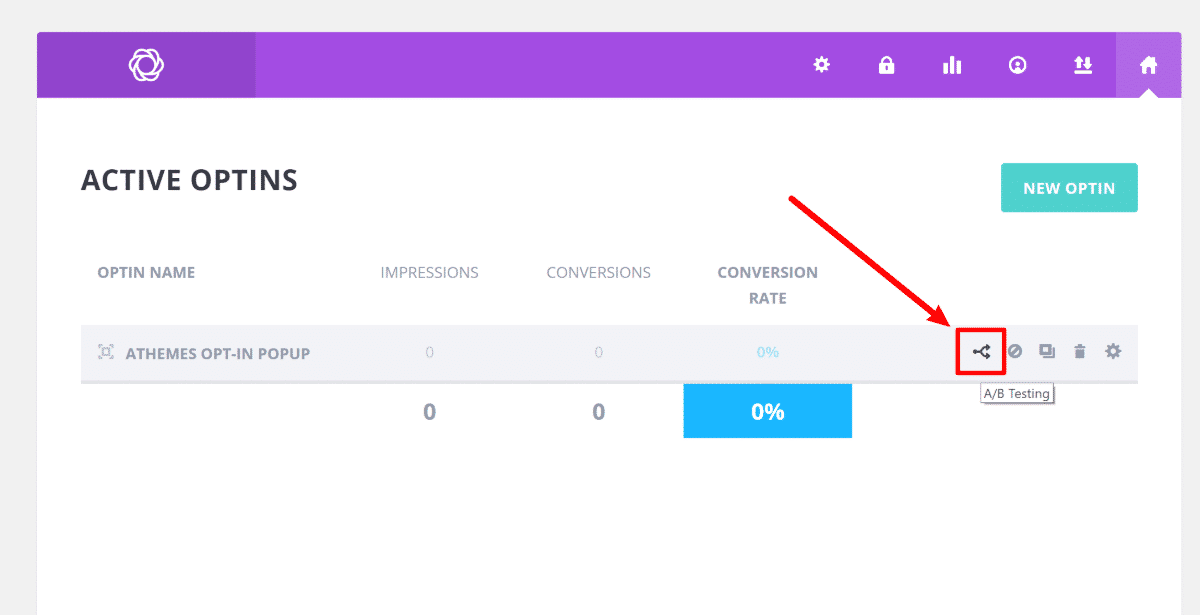Click the blue 0% total conversion box
This screenshot has height=615, width=1200.
tap(767, 411)
